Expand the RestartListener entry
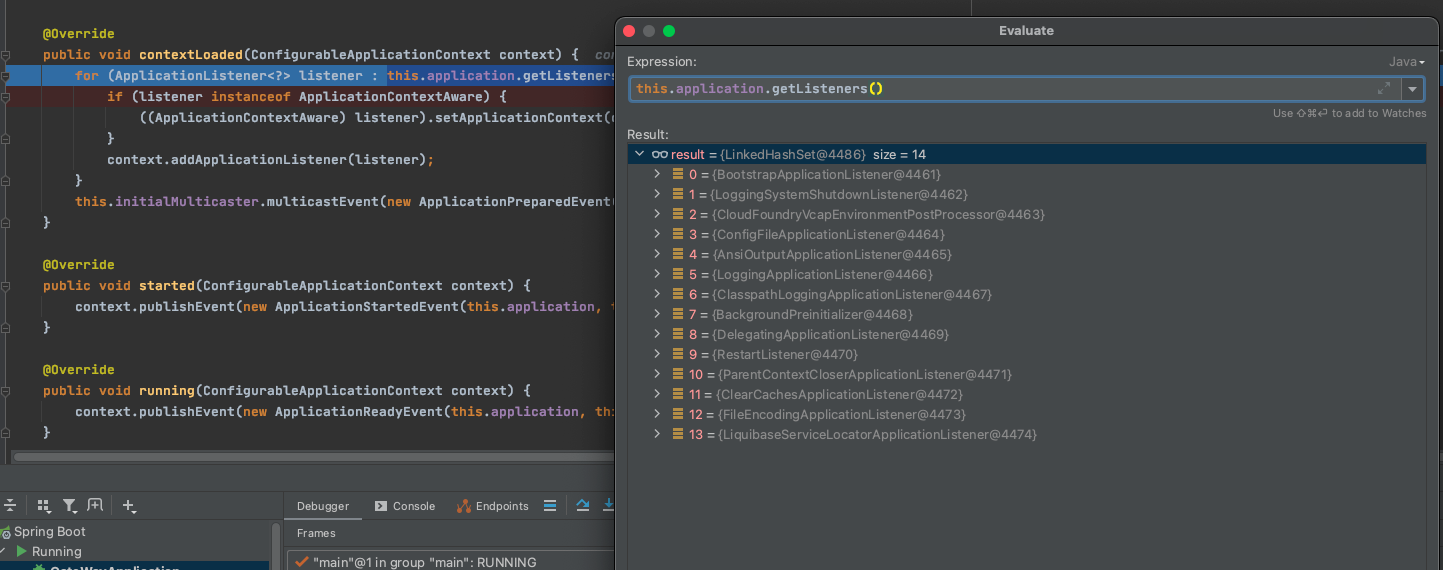Image resolution: width=1443 pixels, height=570 pixels. (657, 354)
